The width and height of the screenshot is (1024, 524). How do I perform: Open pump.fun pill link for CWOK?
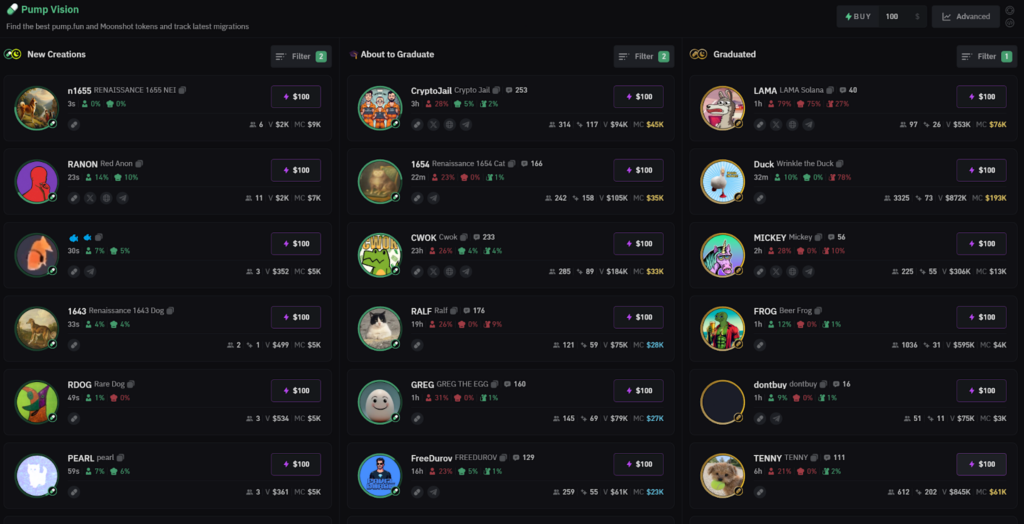point(417,271)
